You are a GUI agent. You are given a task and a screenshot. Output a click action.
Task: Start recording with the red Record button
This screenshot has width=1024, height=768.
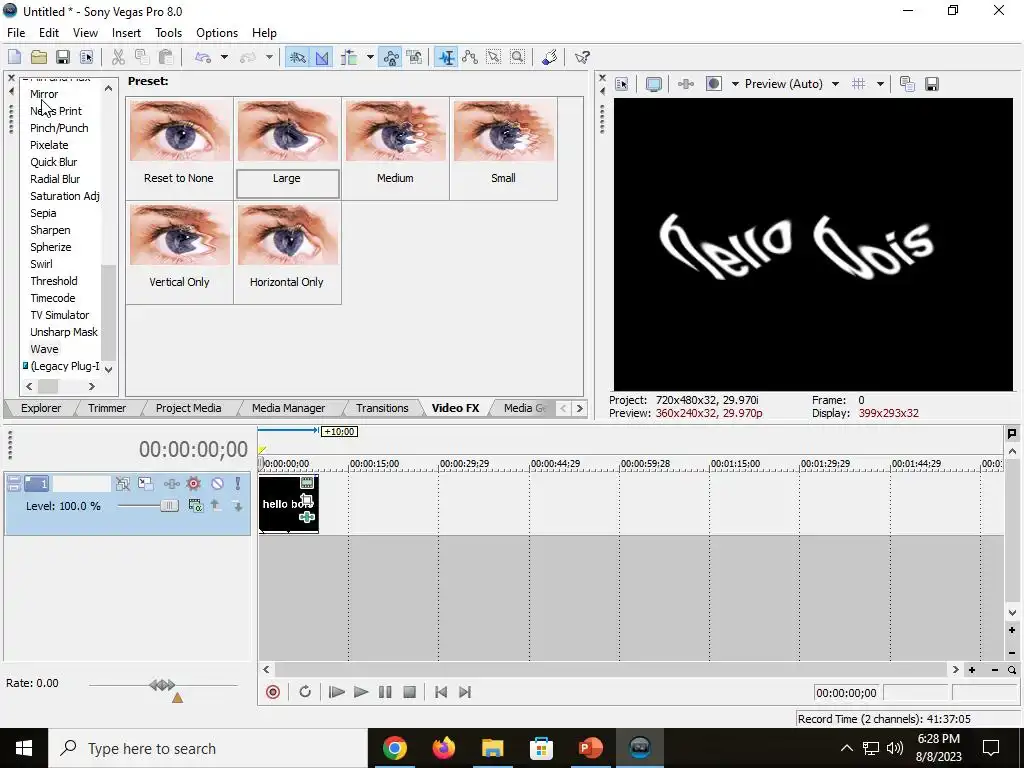click(x=273, y=692)
